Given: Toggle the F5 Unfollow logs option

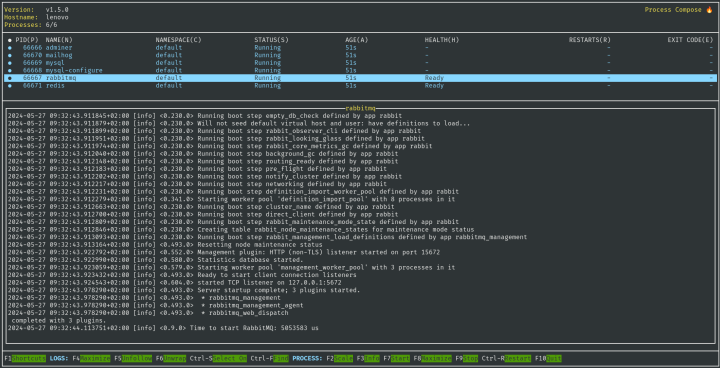Looking at the screenshot, I should [x=133, y=358].
